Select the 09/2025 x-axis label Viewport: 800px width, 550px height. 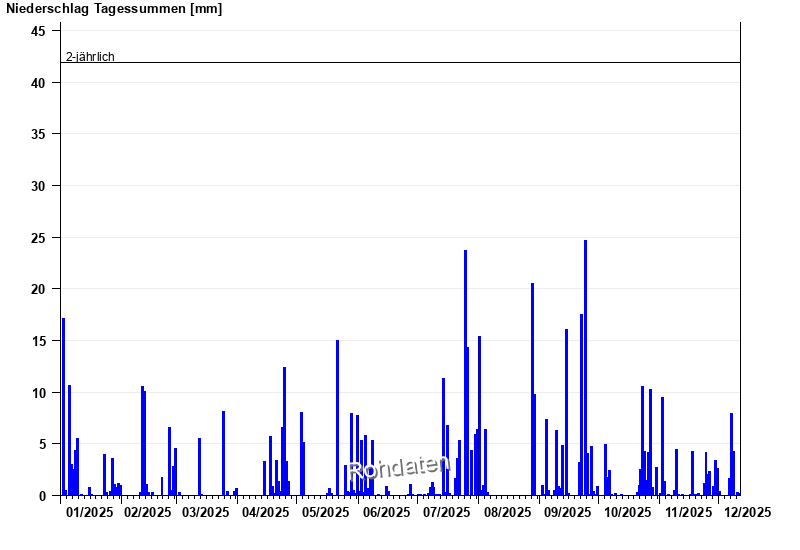tap(566, 512)
